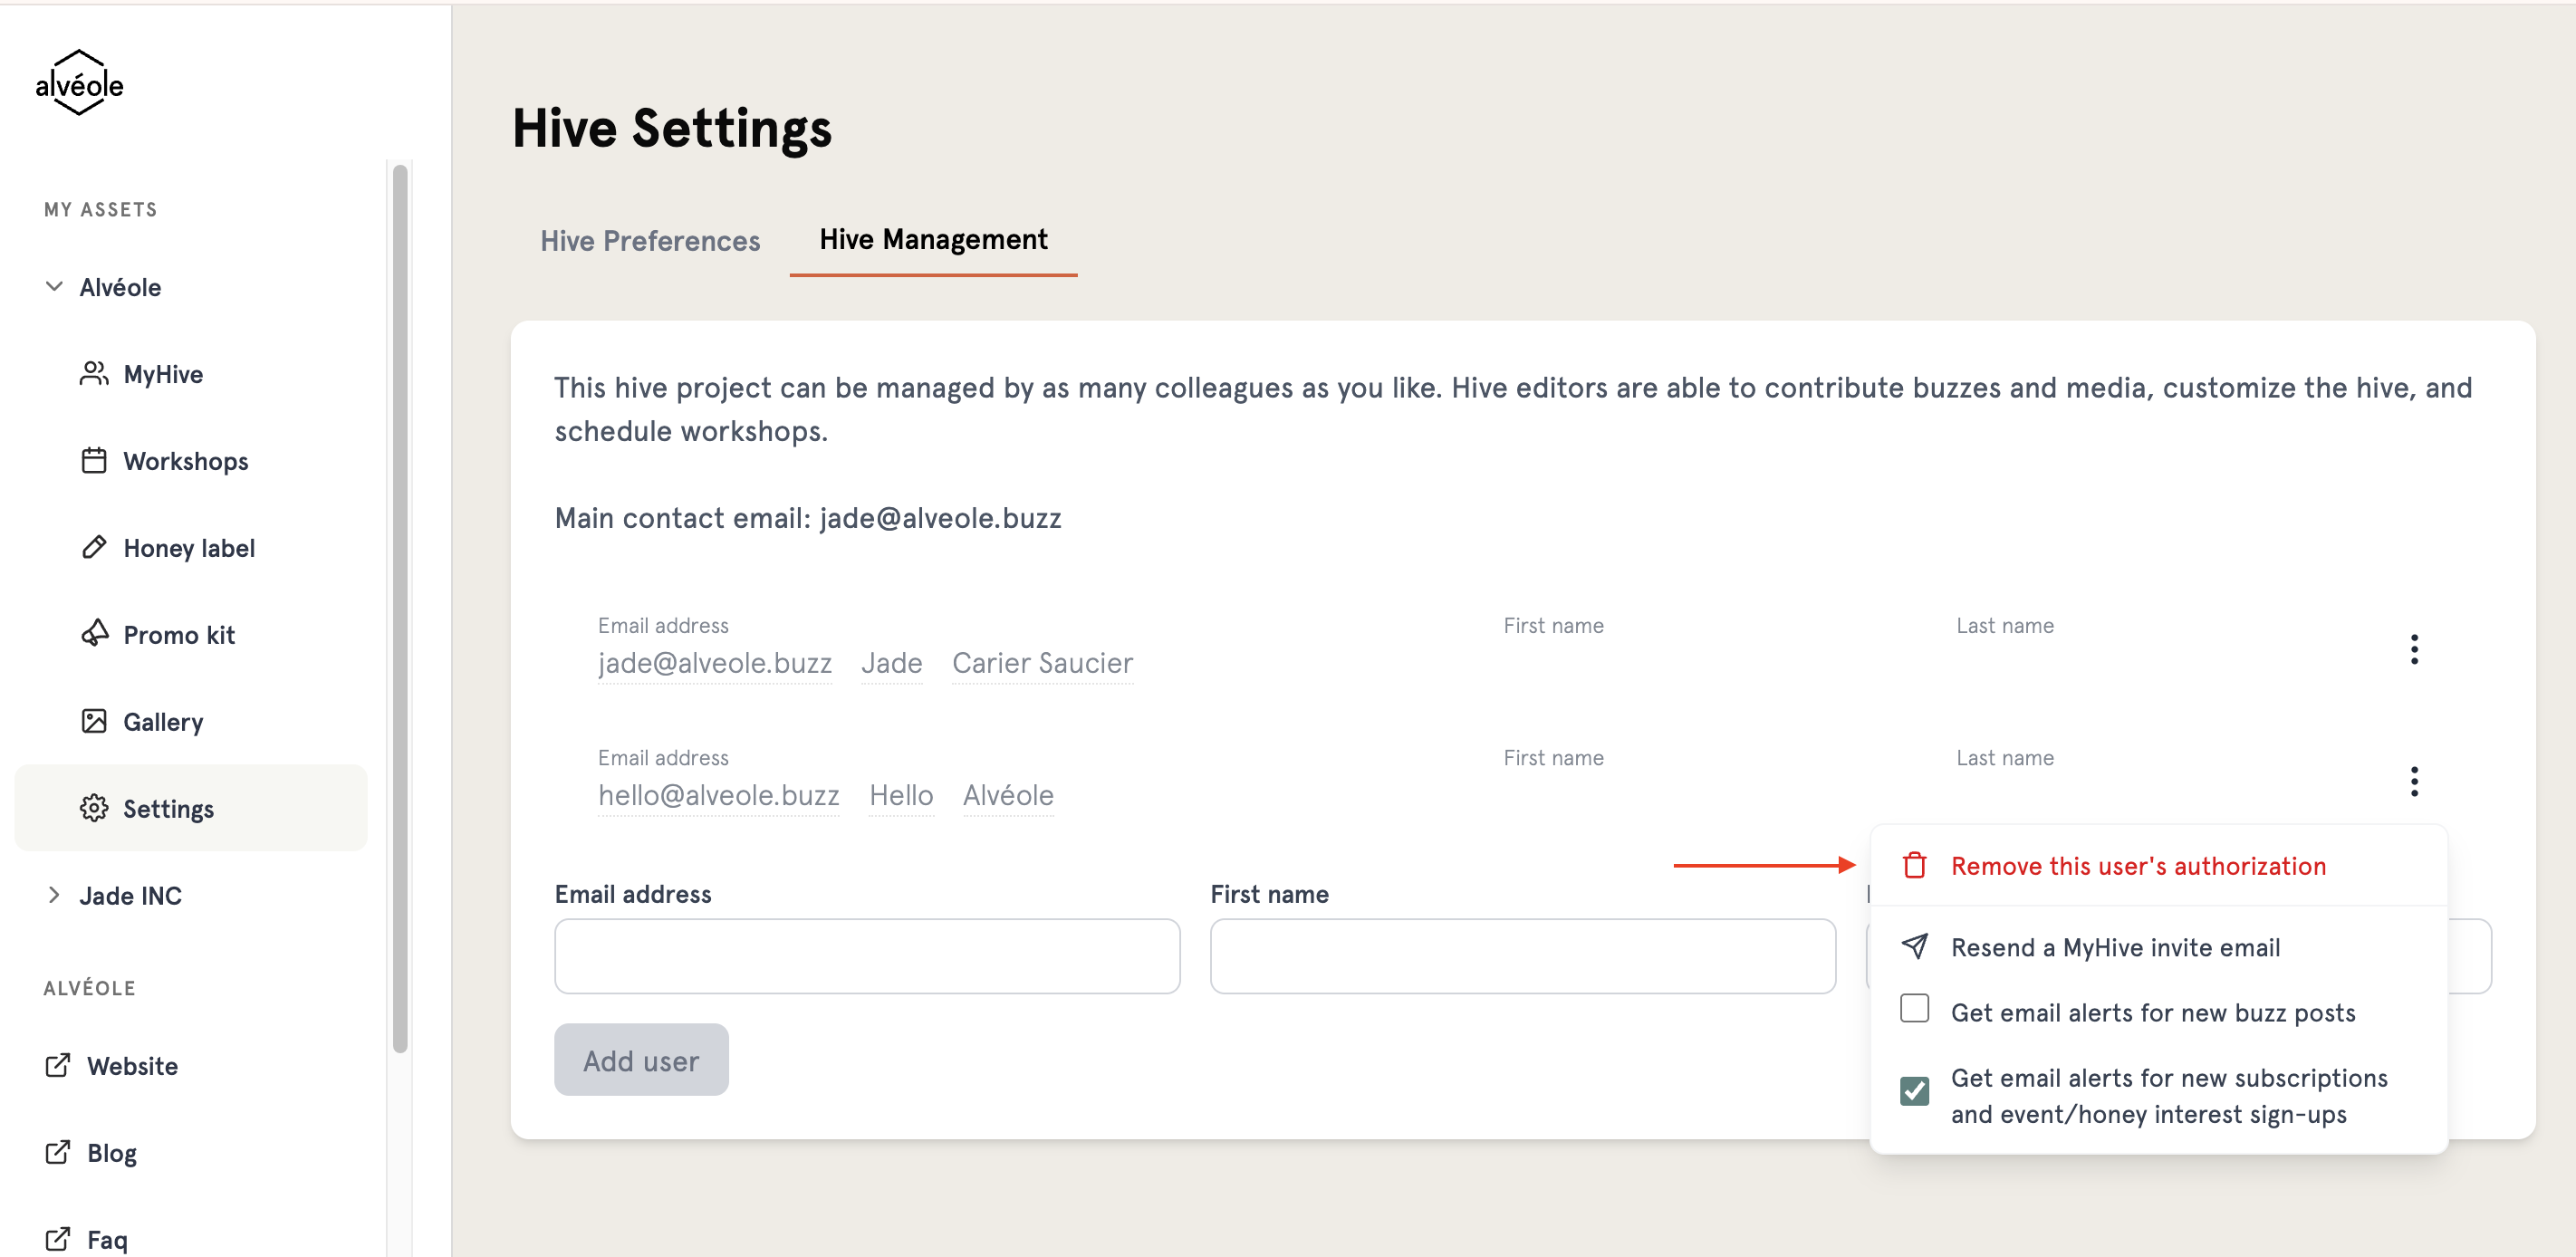
Task: Toggle three-dot menu for hello@alveole.buzz row
Action: coord(2414,781)
